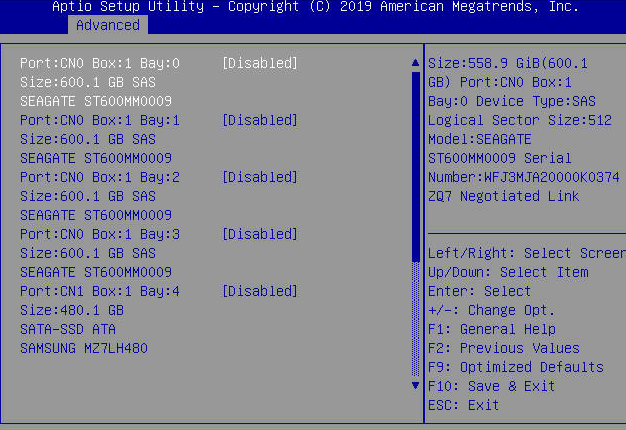This screenshot has width=626, height=430.
Task: Select the Port:CN0 Box:1 Bay:0 entry
Action: (x=100, y=63)
